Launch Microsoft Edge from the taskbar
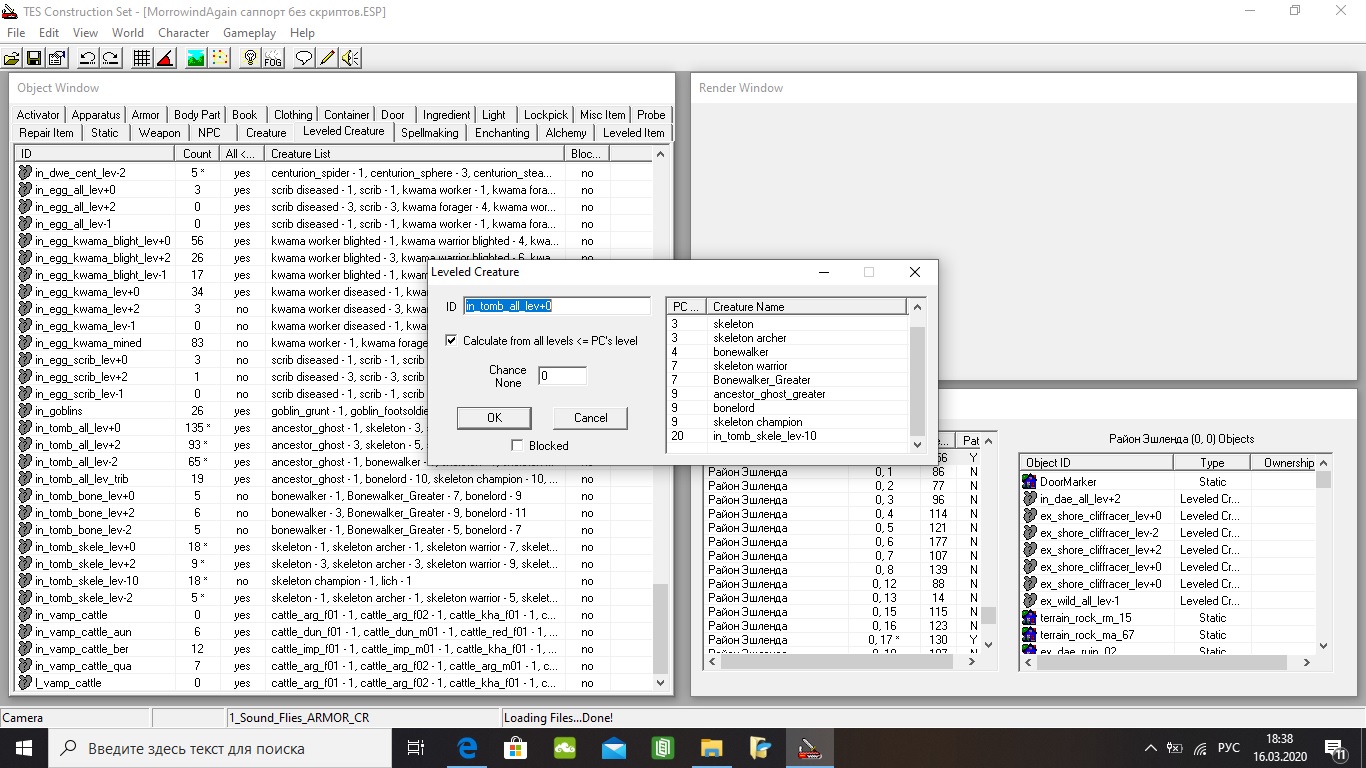Image resolution: width=1366 pixels, height=768 pixels. pyautogui.click(x=467, y=748)
